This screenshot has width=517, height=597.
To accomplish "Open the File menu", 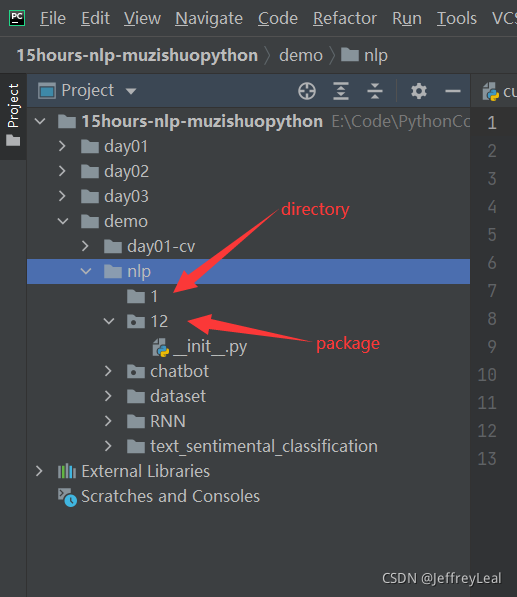I will click(53, 18).
